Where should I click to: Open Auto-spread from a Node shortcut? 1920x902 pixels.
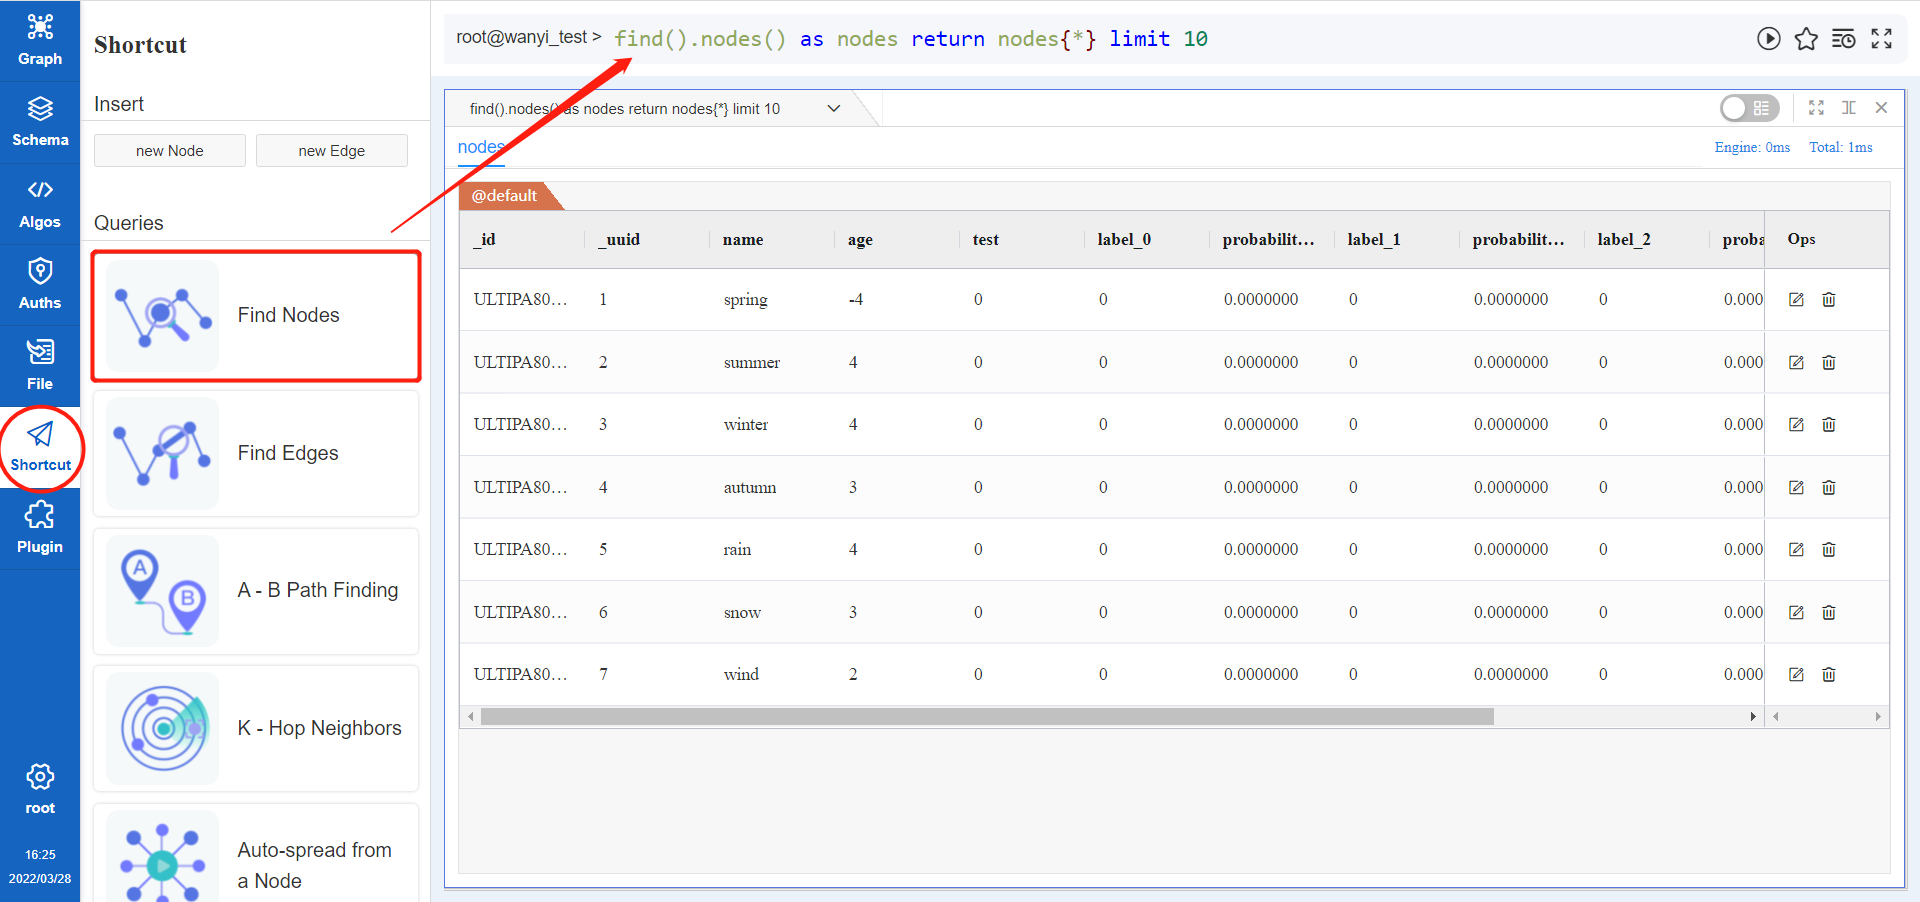[256, 855]
